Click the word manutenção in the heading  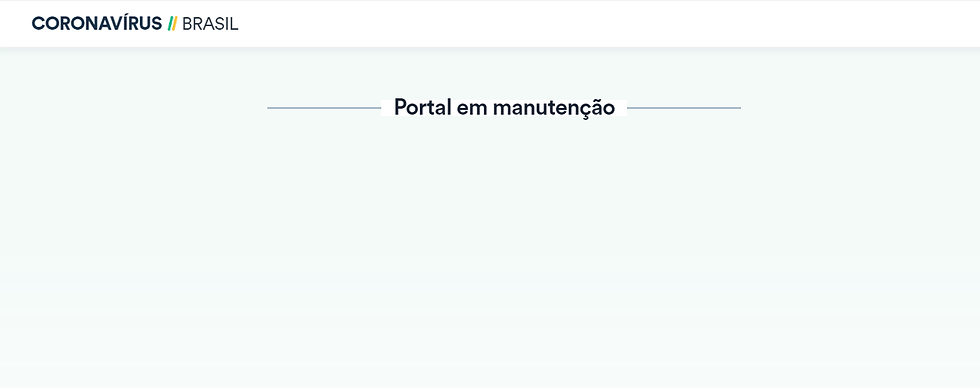[x=554, y=108]
